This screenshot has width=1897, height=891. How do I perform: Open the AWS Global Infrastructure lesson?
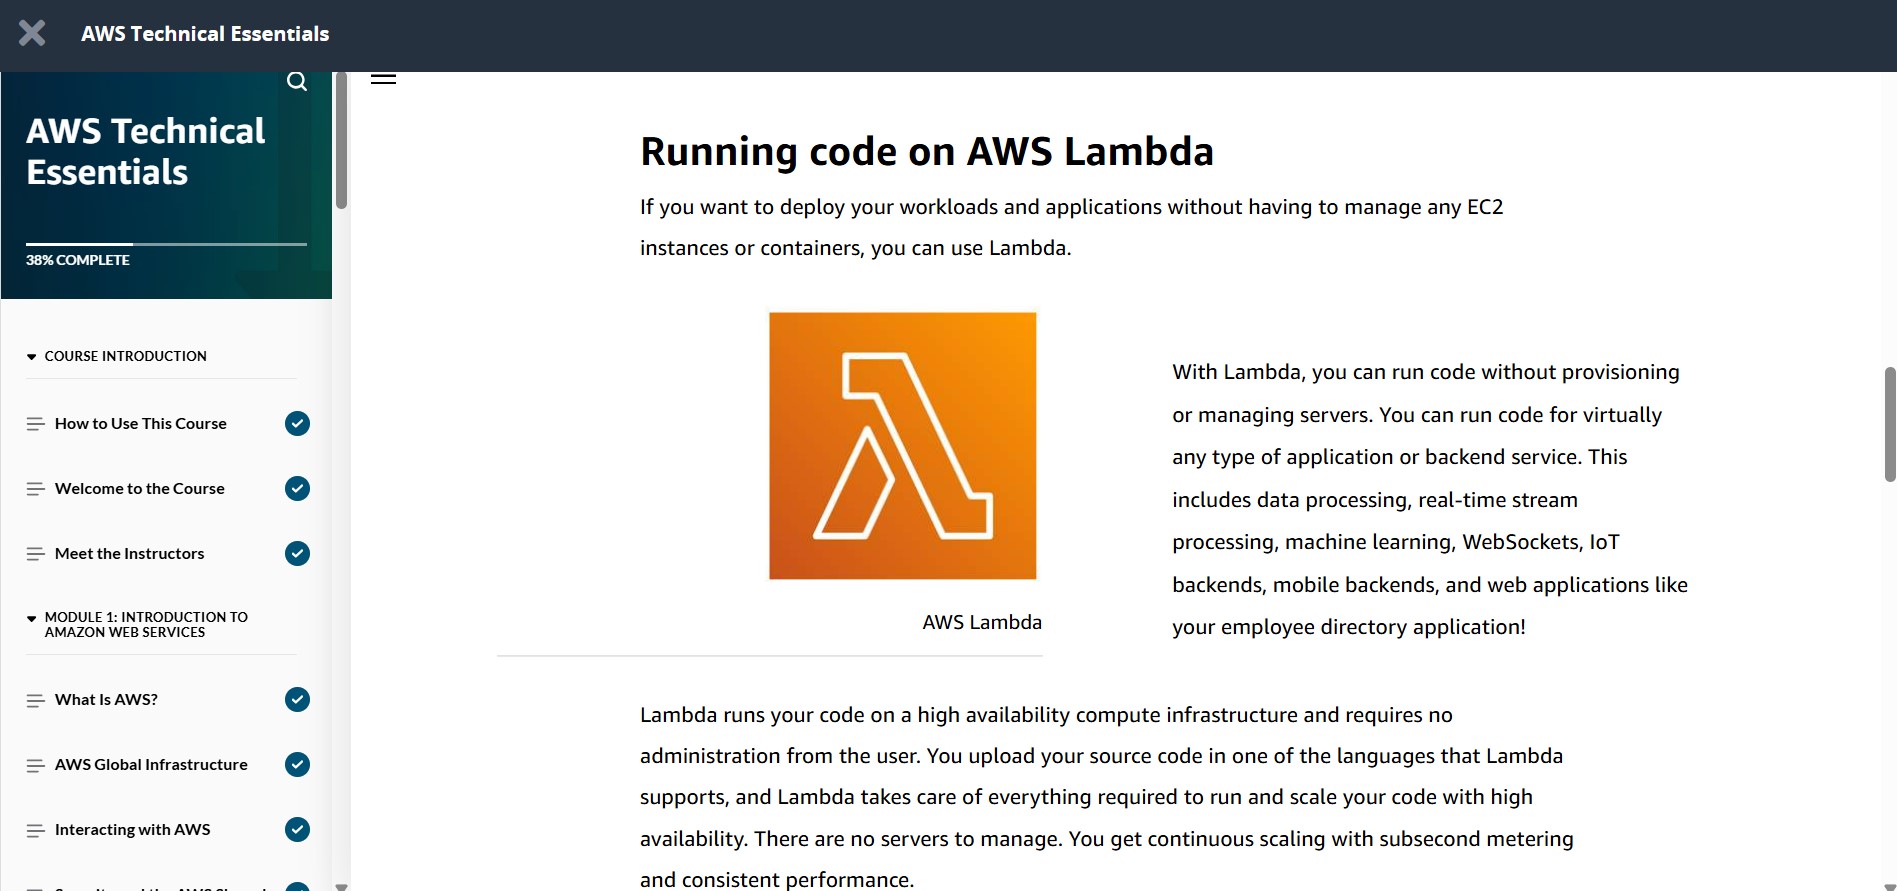coord(151,765)
